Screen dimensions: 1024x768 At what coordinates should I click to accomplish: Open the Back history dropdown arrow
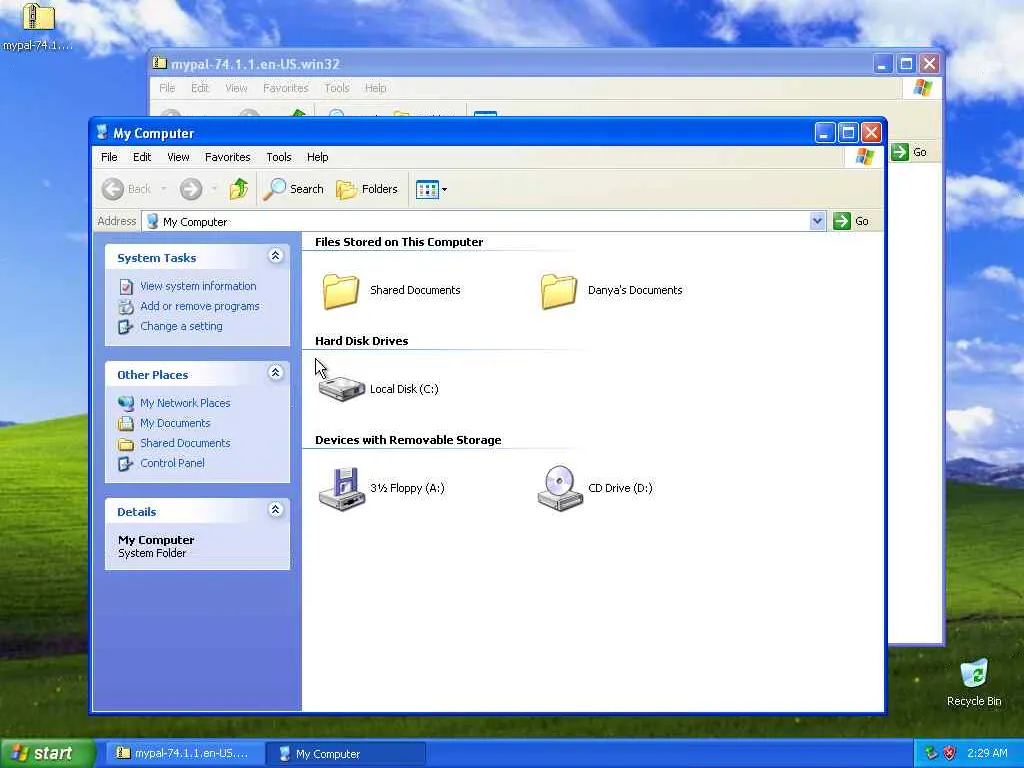click(x=163, y=189)
